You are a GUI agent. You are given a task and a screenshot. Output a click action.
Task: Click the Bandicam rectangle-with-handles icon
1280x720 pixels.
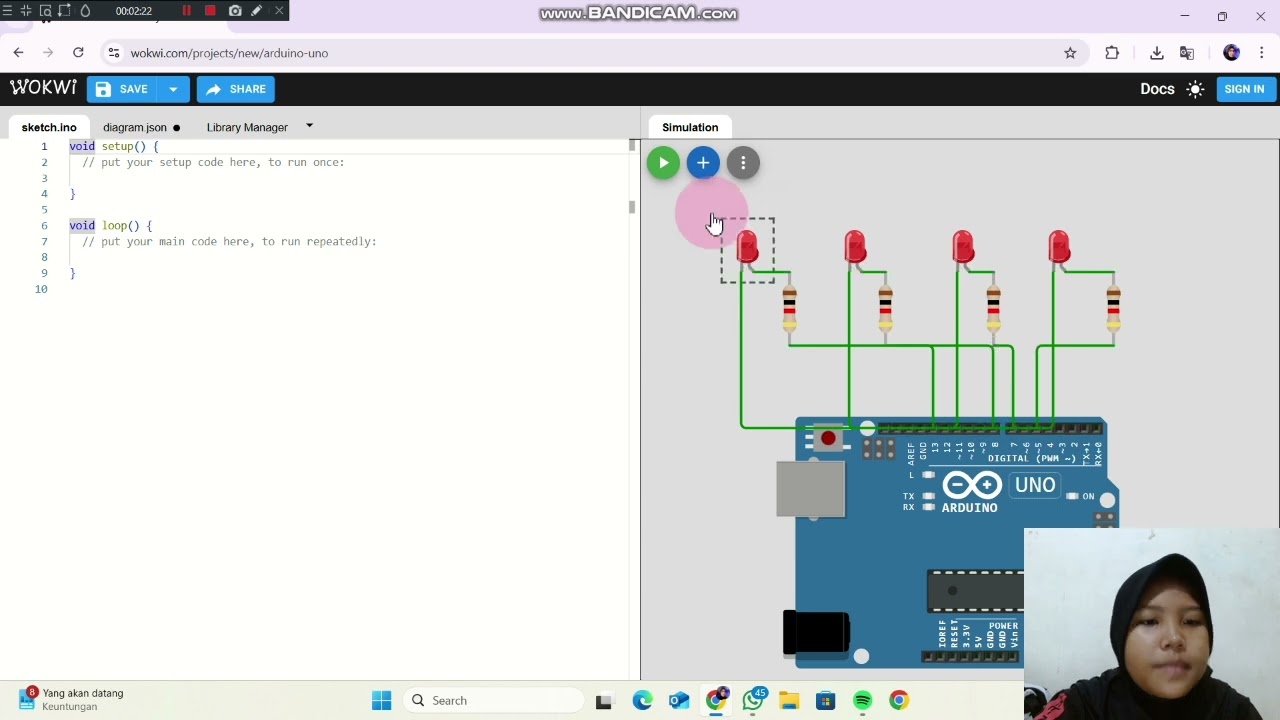(x=65, y=11)
